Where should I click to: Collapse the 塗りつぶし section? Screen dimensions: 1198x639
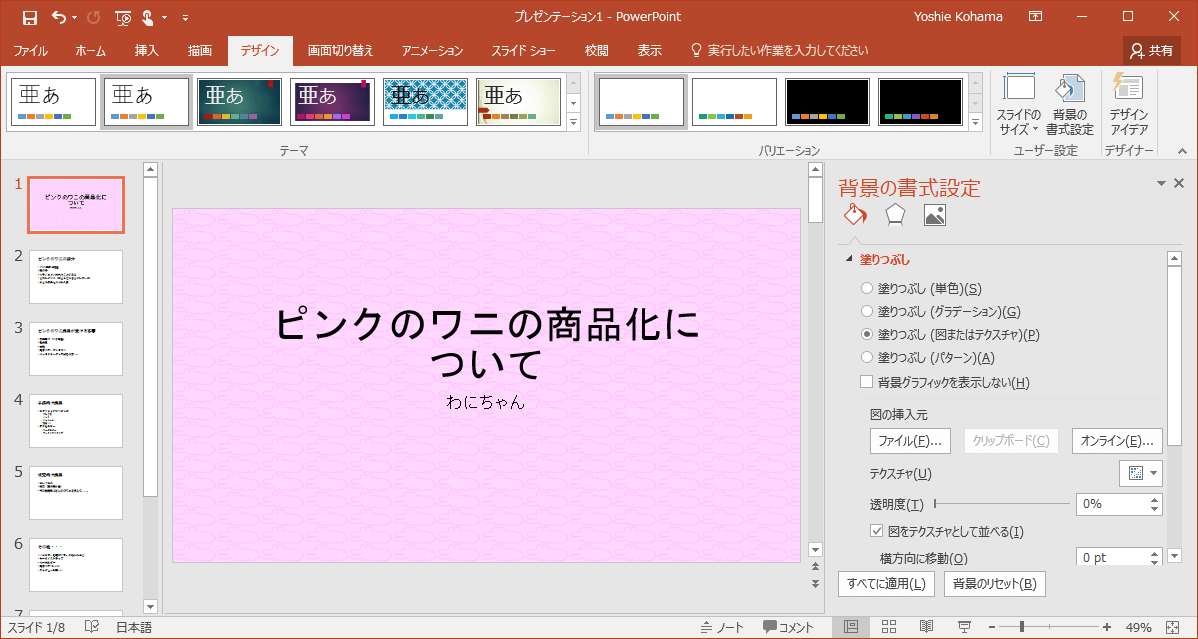[x=850, y=260]
